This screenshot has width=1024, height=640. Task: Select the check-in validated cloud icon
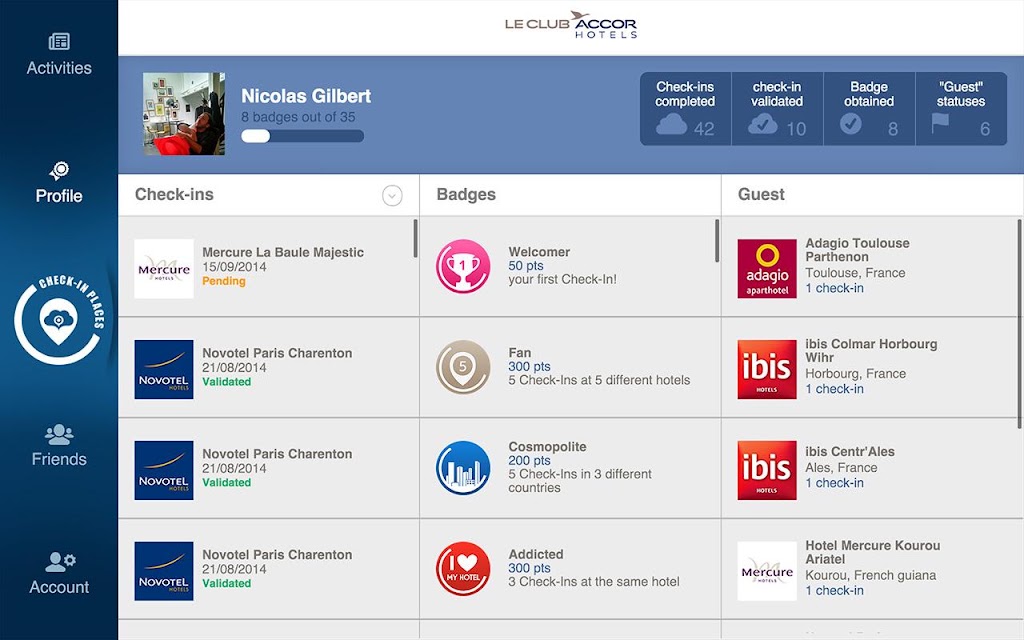coord(763,124)
